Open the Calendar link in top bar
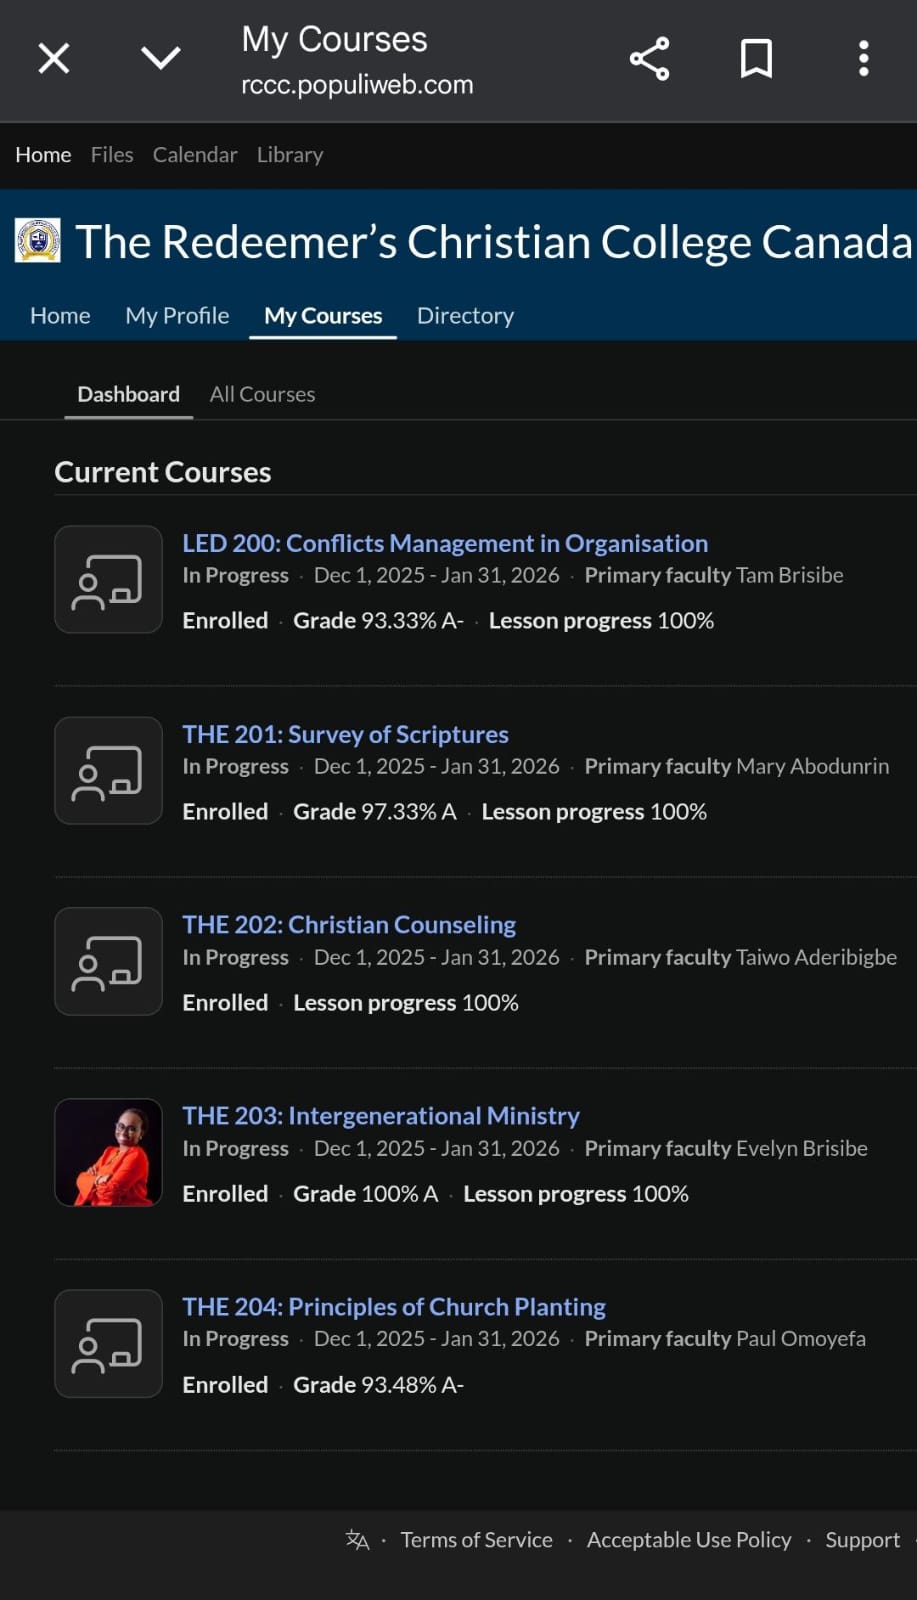 (x=195, y=155)
